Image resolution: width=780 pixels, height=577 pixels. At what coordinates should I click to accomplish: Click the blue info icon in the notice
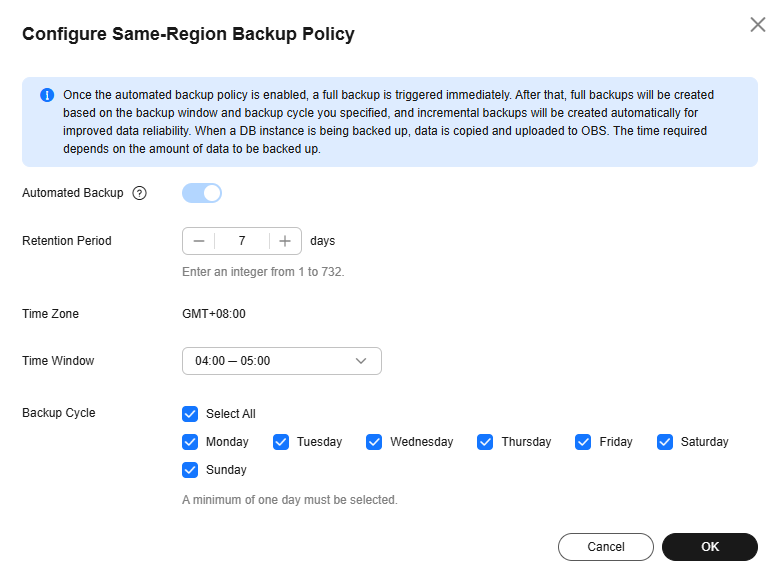46,95
